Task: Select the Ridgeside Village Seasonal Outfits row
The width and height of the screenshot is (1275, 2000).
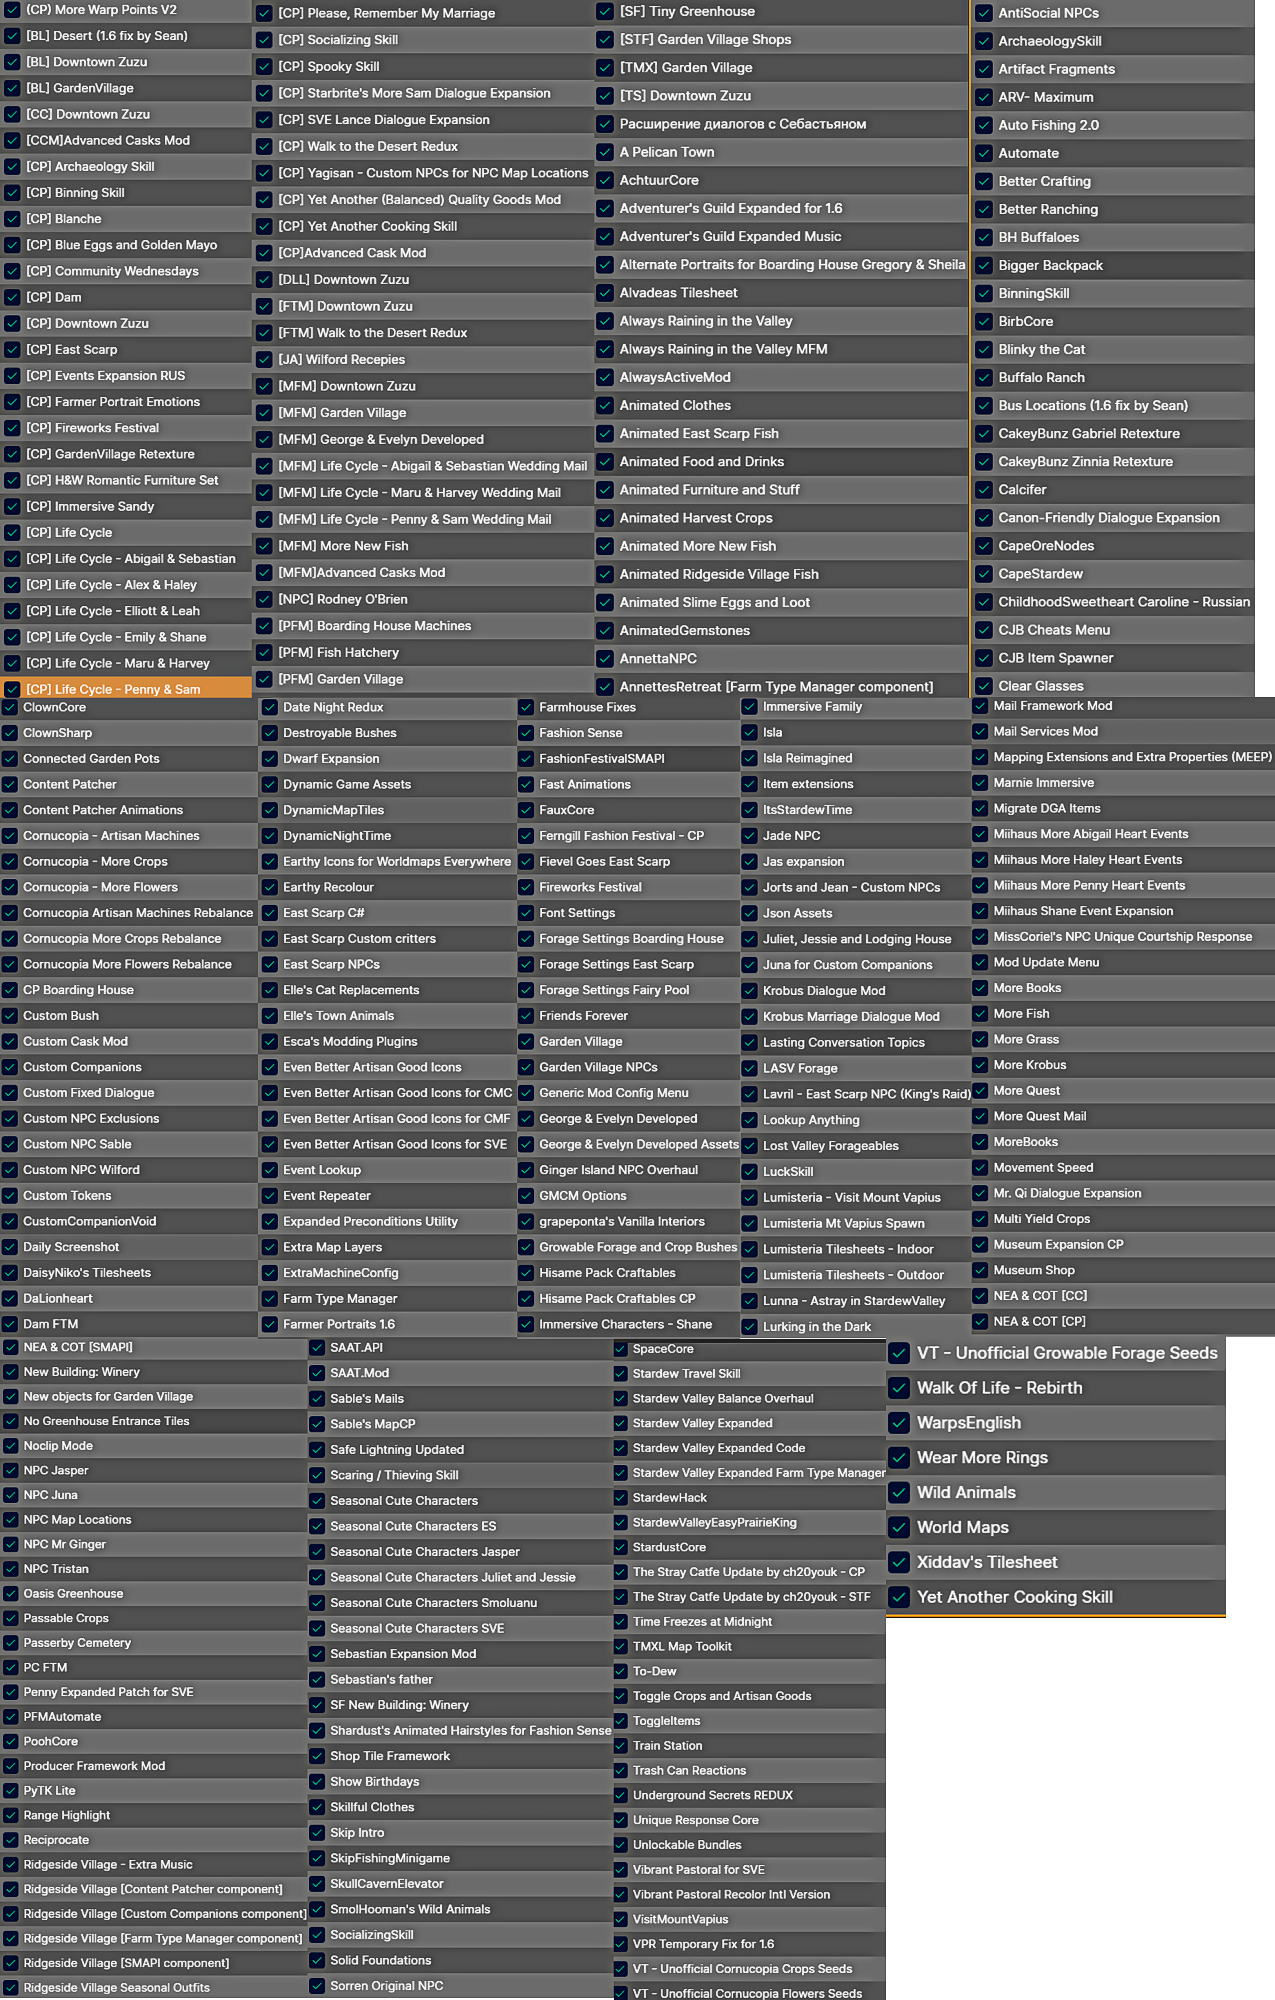Action: click(153, 1988)
